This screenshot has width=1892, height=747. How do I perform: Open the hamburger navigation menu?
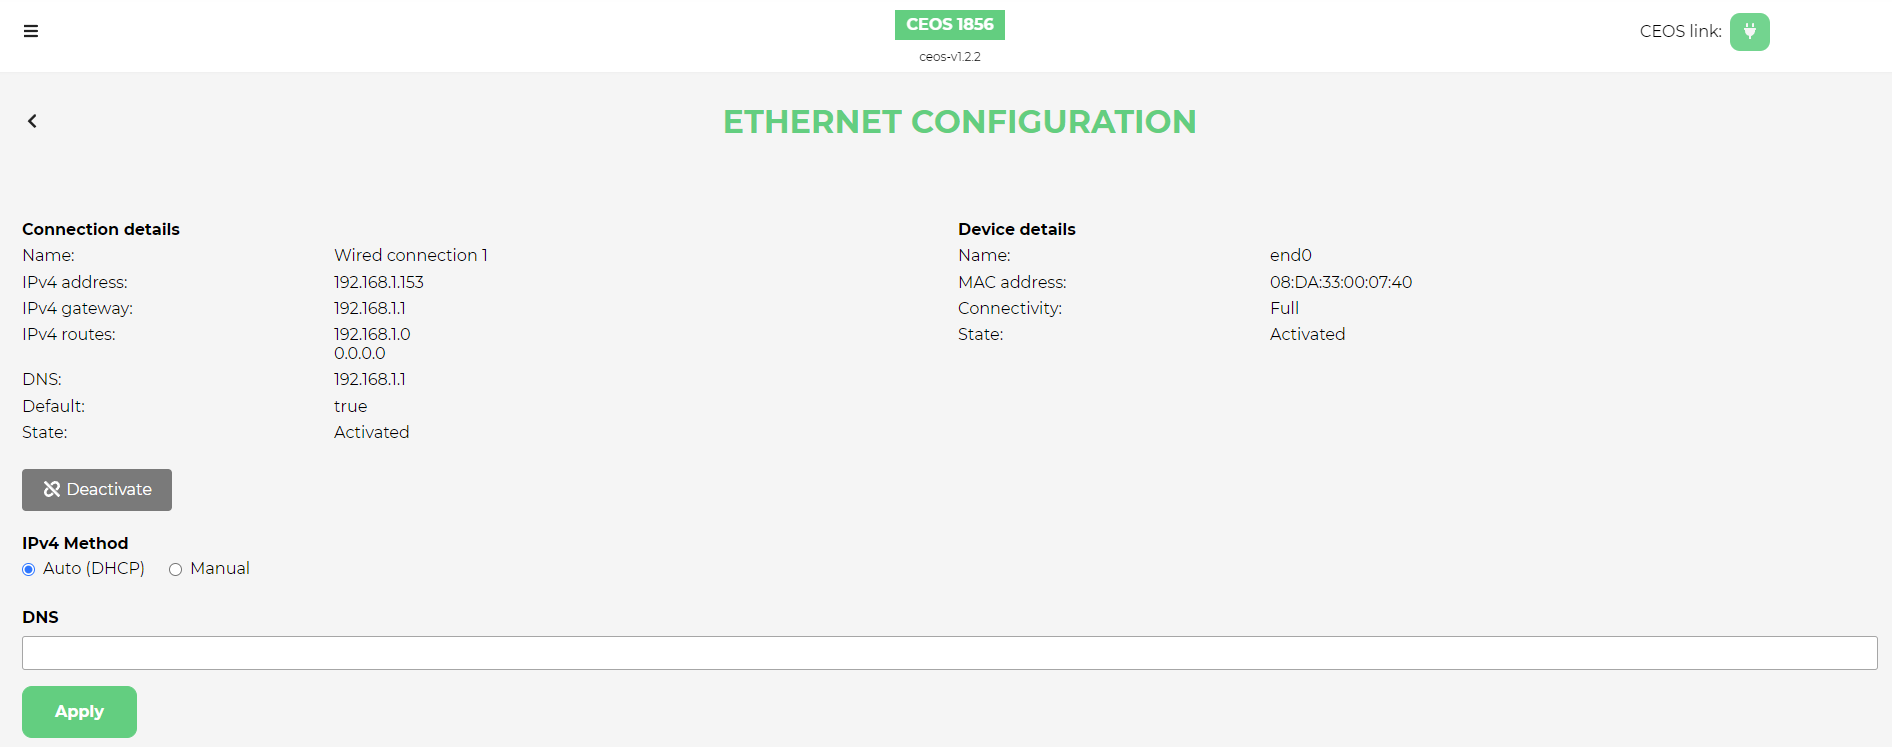pos(31,31)
